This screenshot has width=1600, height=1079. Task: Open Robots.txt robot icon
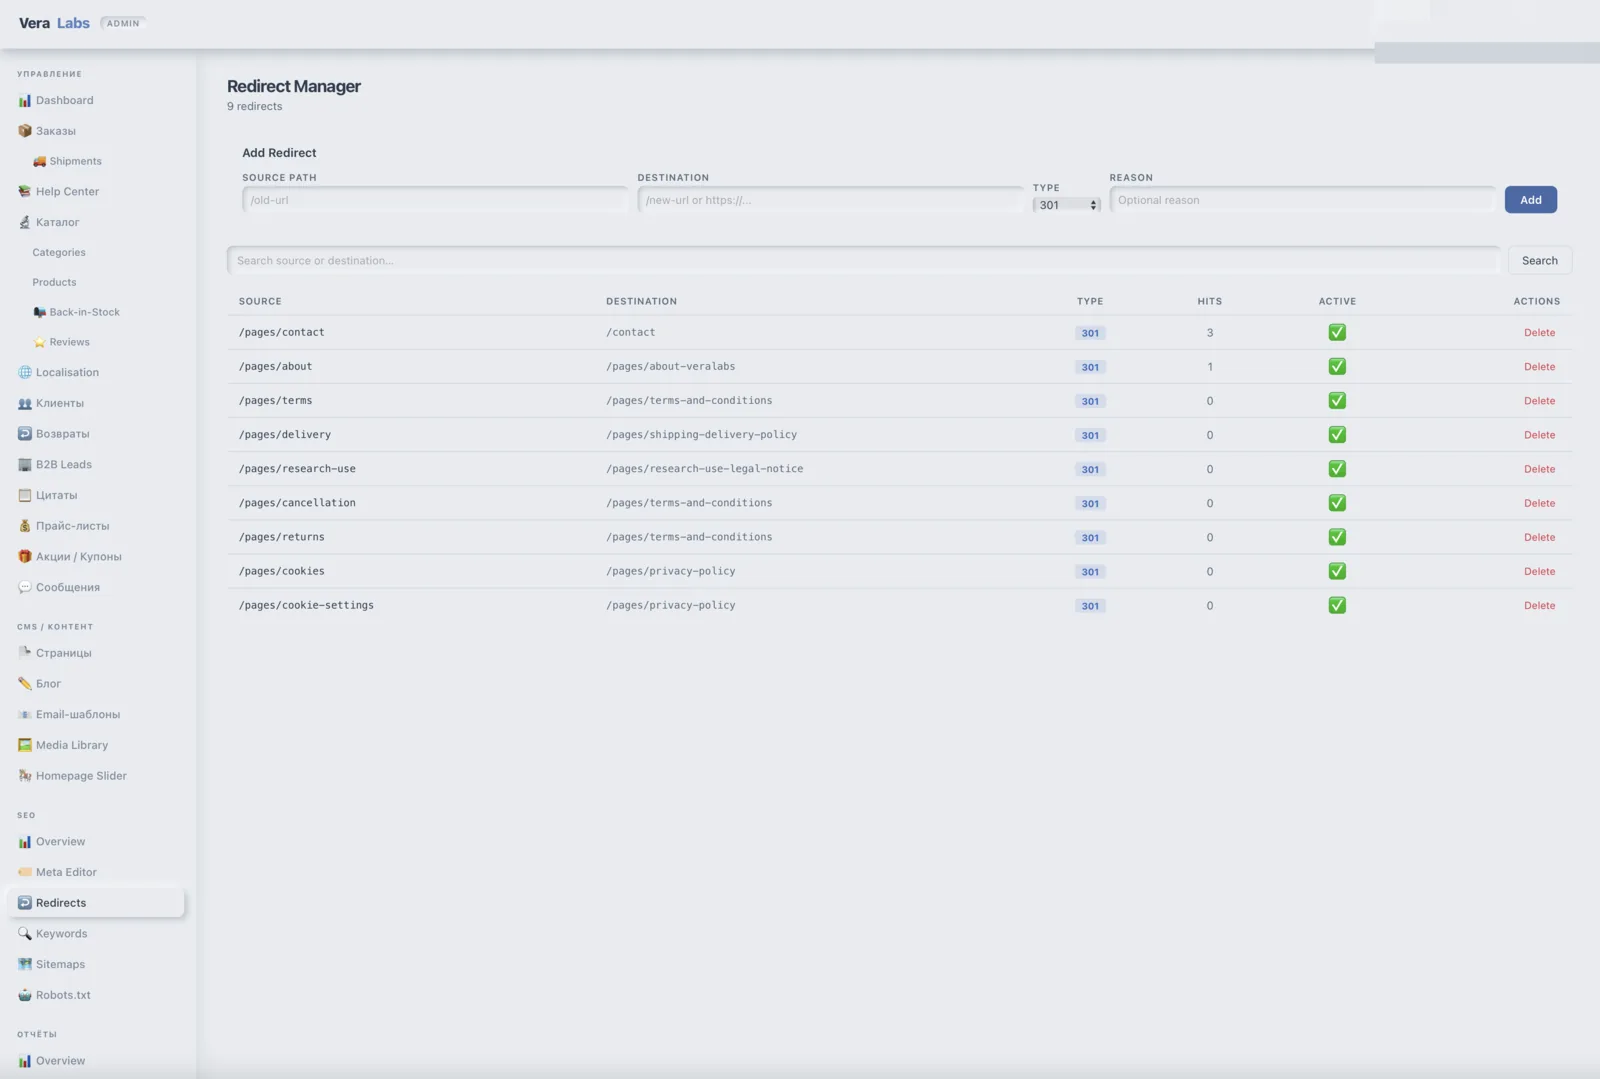[25, 995]
